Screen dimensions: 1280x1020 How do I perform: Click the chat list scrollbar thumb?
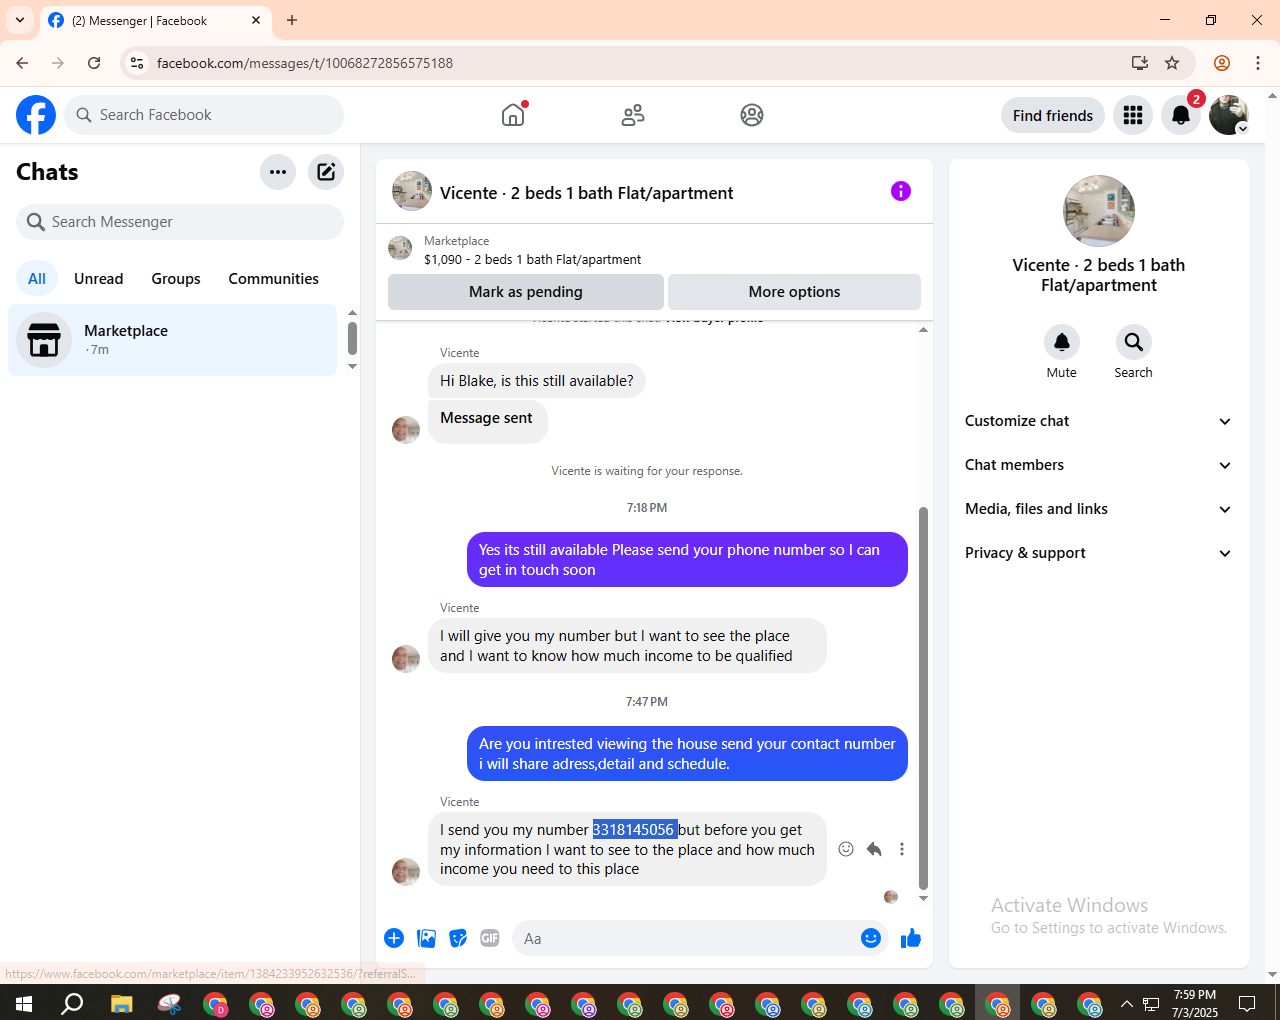coord(352,338)
